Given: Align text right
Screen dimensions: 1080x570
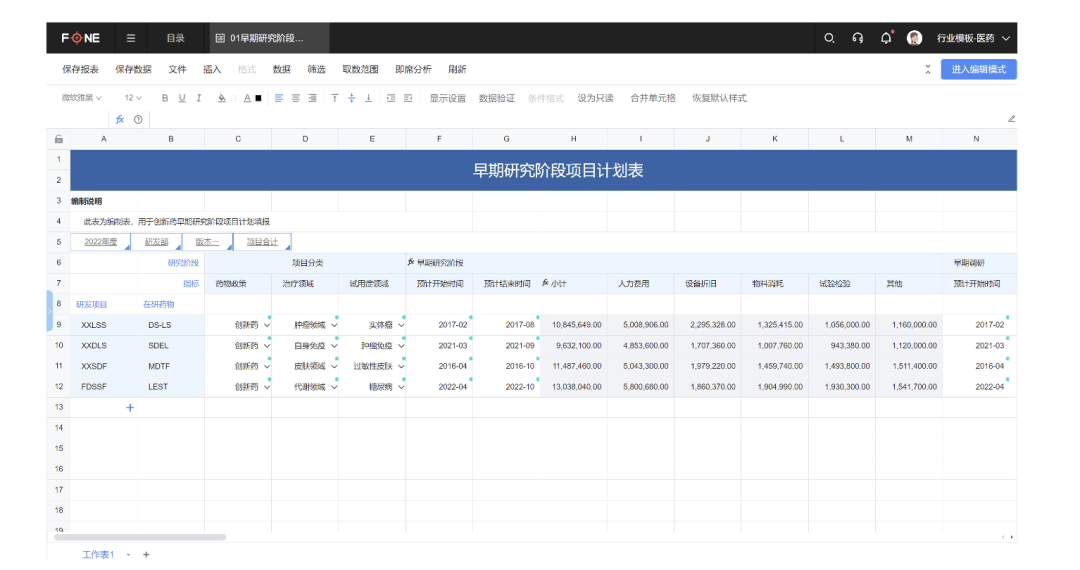Looking at the screenshot, I should click(x=312, y=98).
